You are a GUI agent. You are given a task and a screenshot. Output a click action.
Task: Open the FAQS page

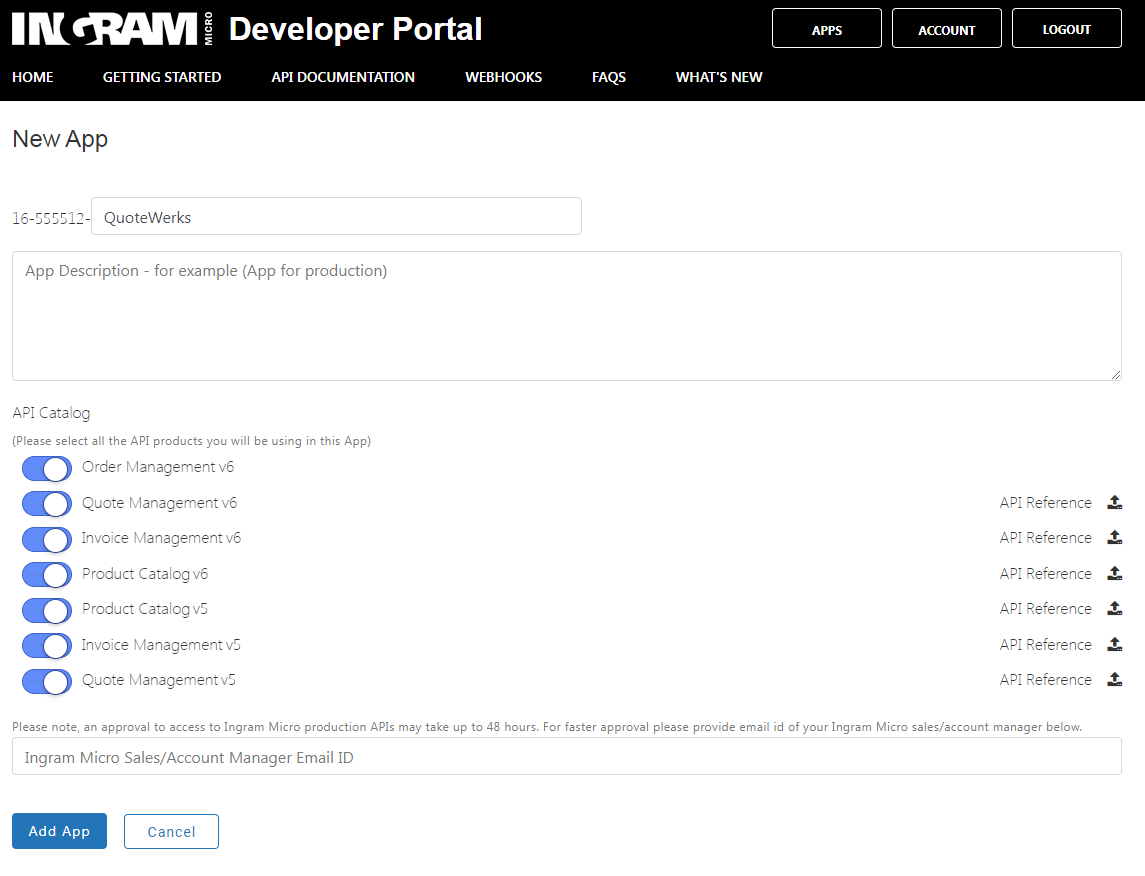tap(609, 77)
